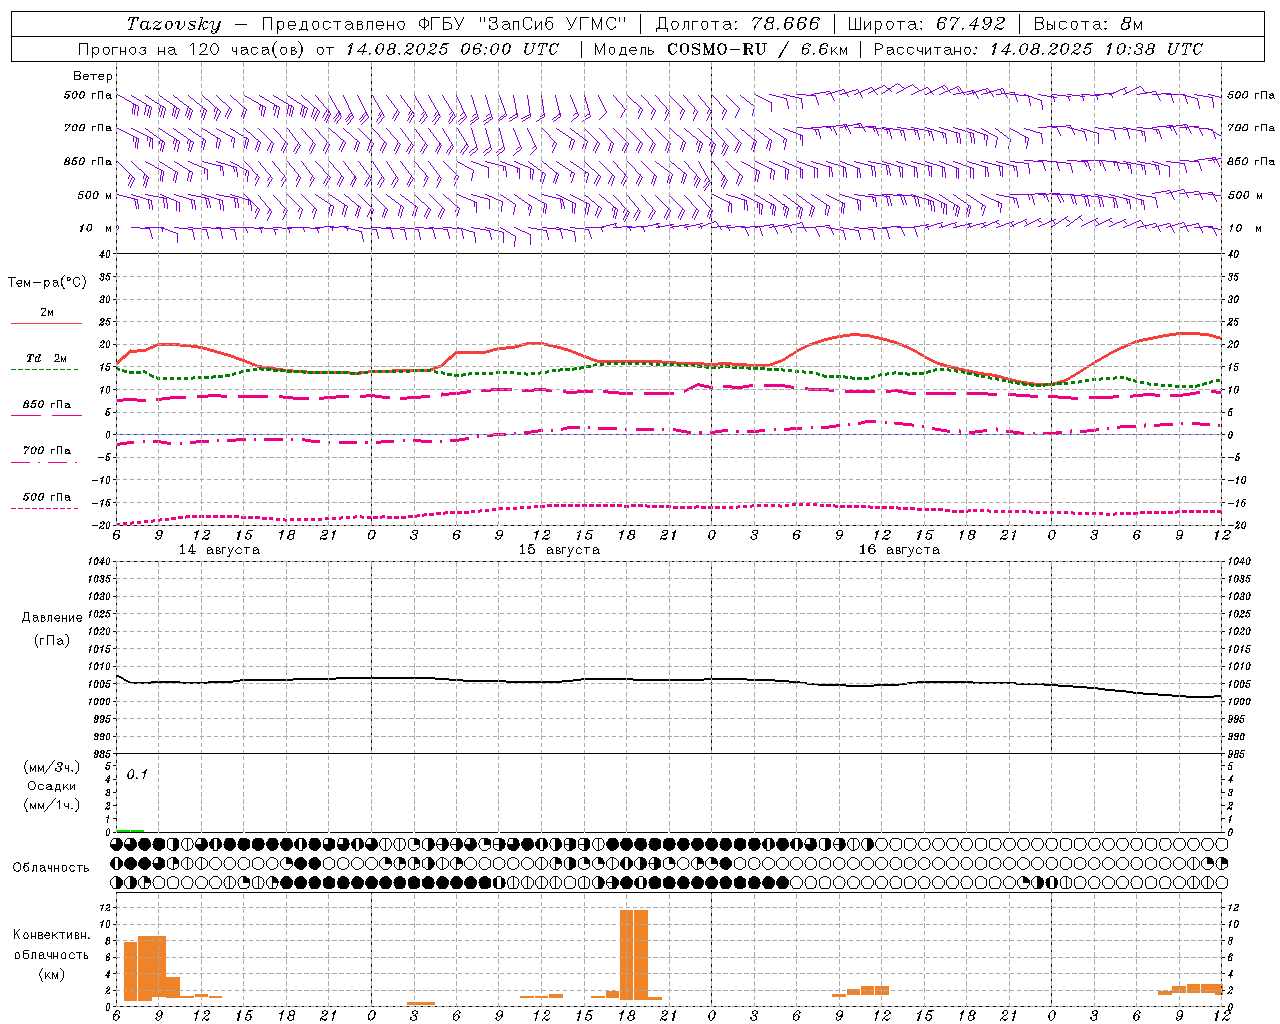Click the 'Облачность' cloud cover label
Screen dimensions: 1280x1024
(51, 867)
